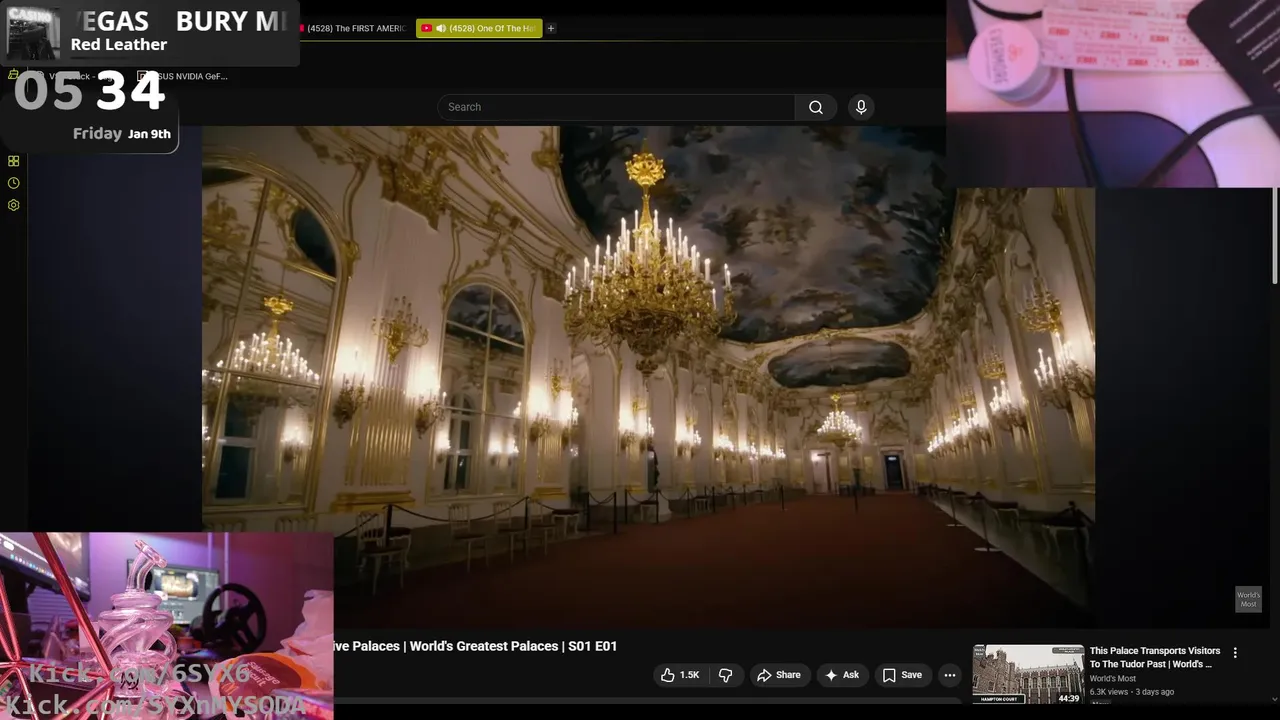Like the video with the 1.5K thumbs-up
The height and width of the screenshot is (720, 1280).
click(x=679, y=675)
